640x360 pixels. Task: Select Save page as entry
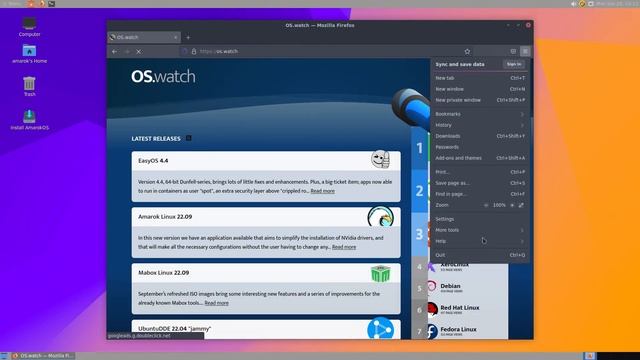[480, 183]
